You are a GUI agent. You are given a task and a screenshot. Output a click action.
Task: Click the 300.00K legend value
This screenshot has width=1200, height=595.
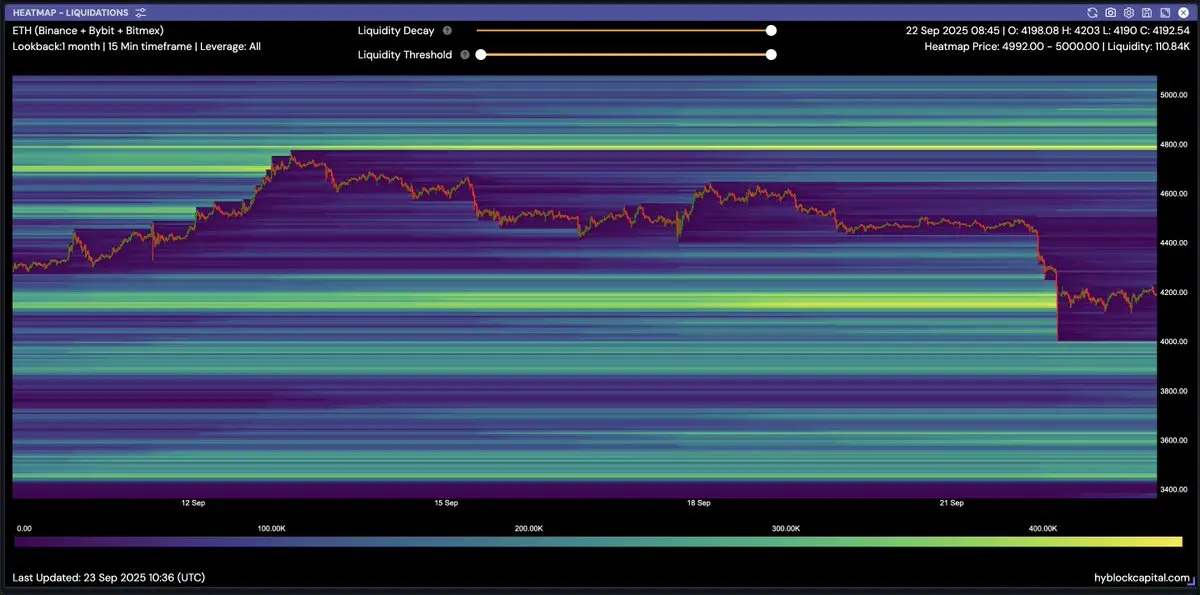[786, 527]
